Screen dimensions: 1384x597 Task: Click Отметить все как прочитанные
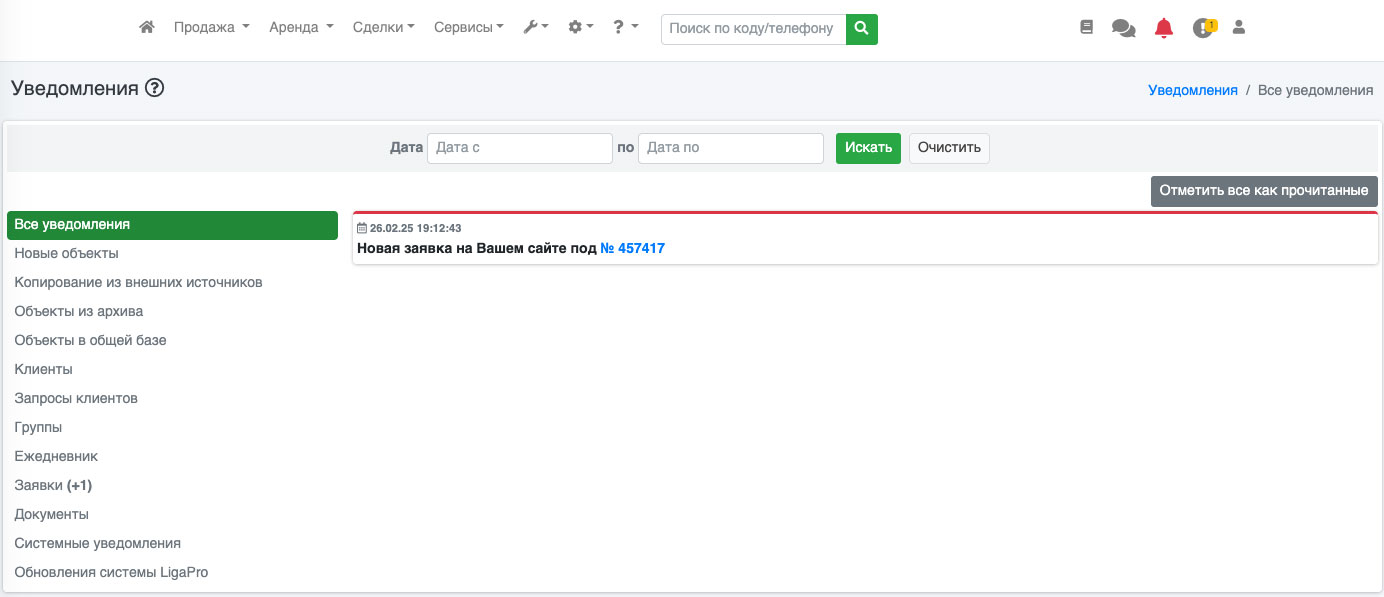click(x=1264, y=191)
